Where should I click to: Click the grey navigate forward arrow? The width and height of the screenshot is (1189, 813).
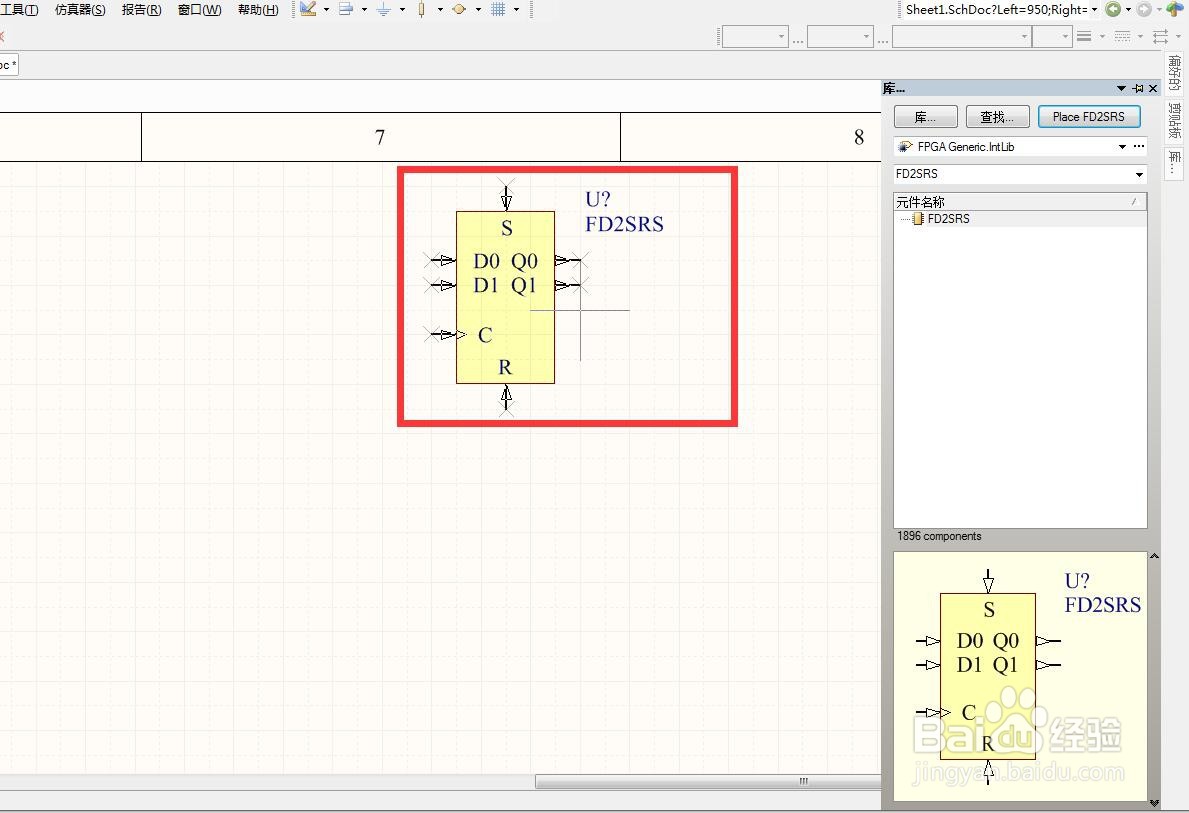[x=1144, y=9]
